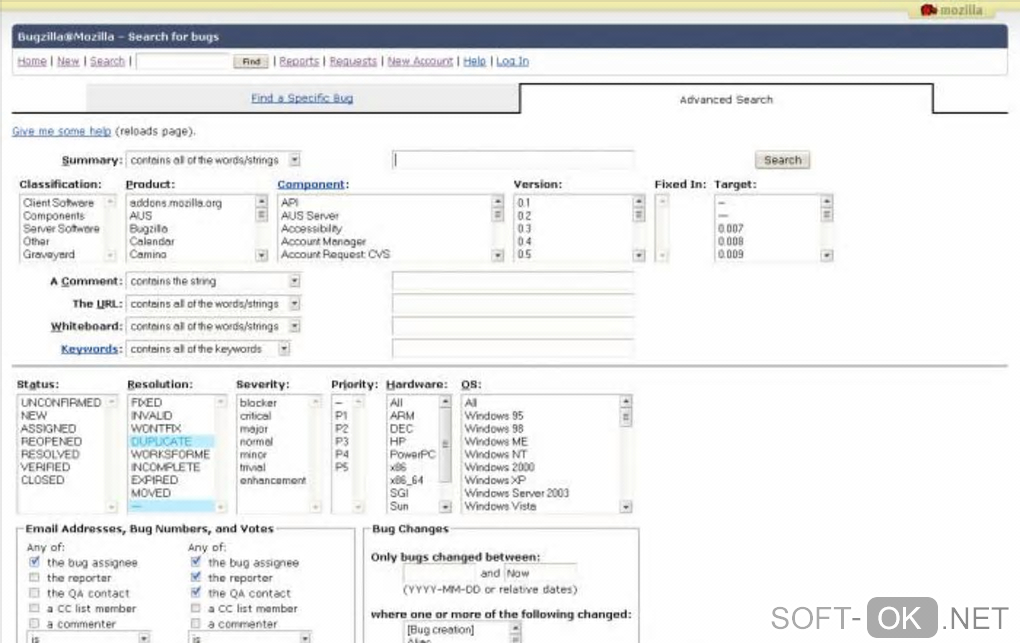Open the Component help link

(x=311, y=185)
